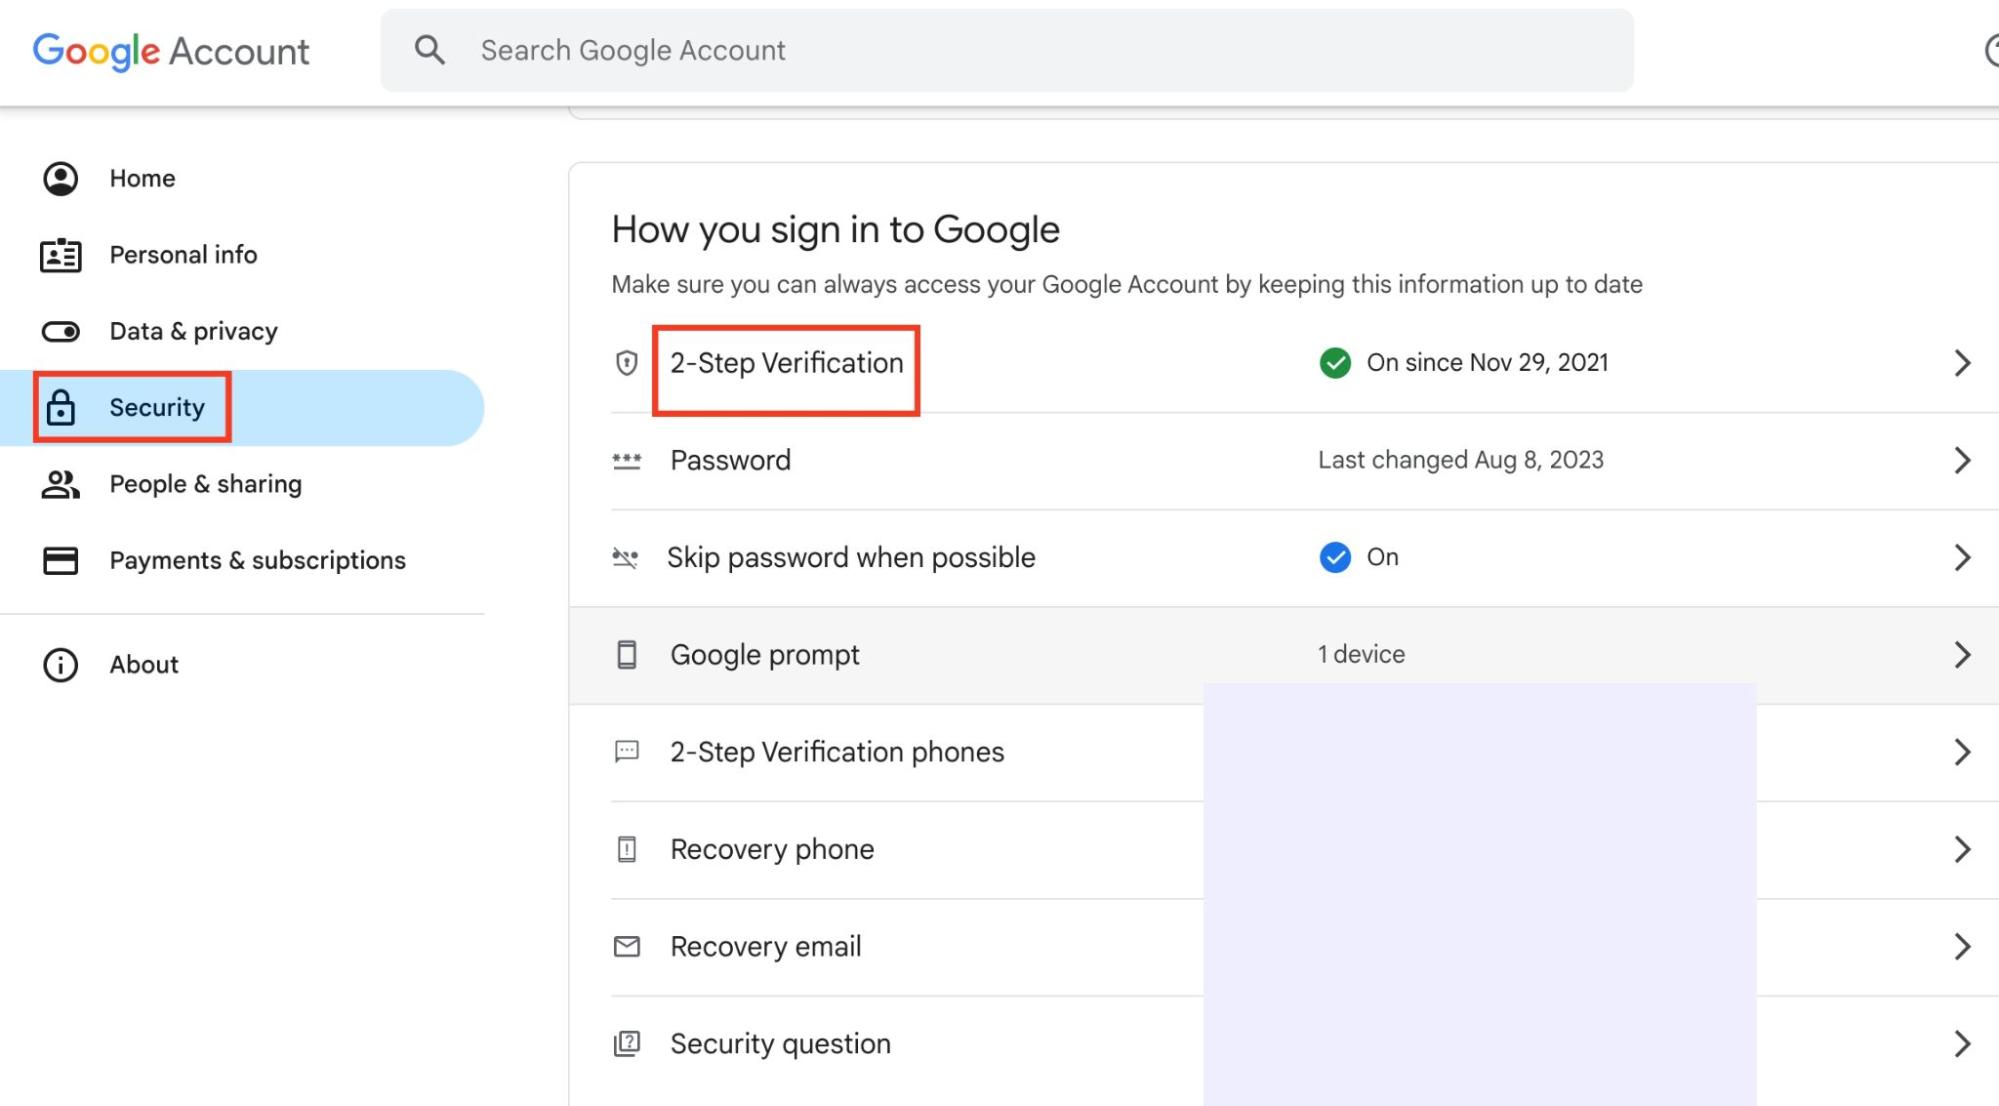Click the Data & privacy toggle icon

coord(61,331)
